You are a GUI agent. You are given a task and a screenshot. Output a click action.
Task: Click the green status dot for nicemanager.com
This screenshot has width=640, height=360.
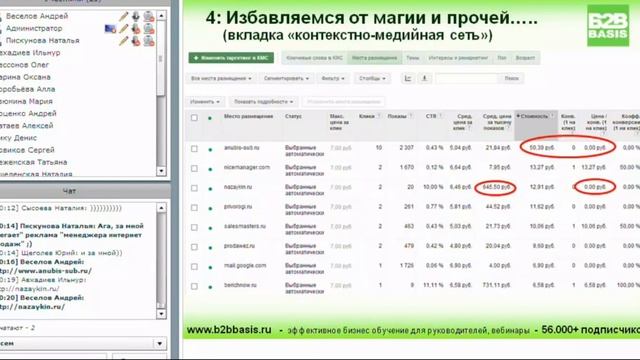(210, 169)
